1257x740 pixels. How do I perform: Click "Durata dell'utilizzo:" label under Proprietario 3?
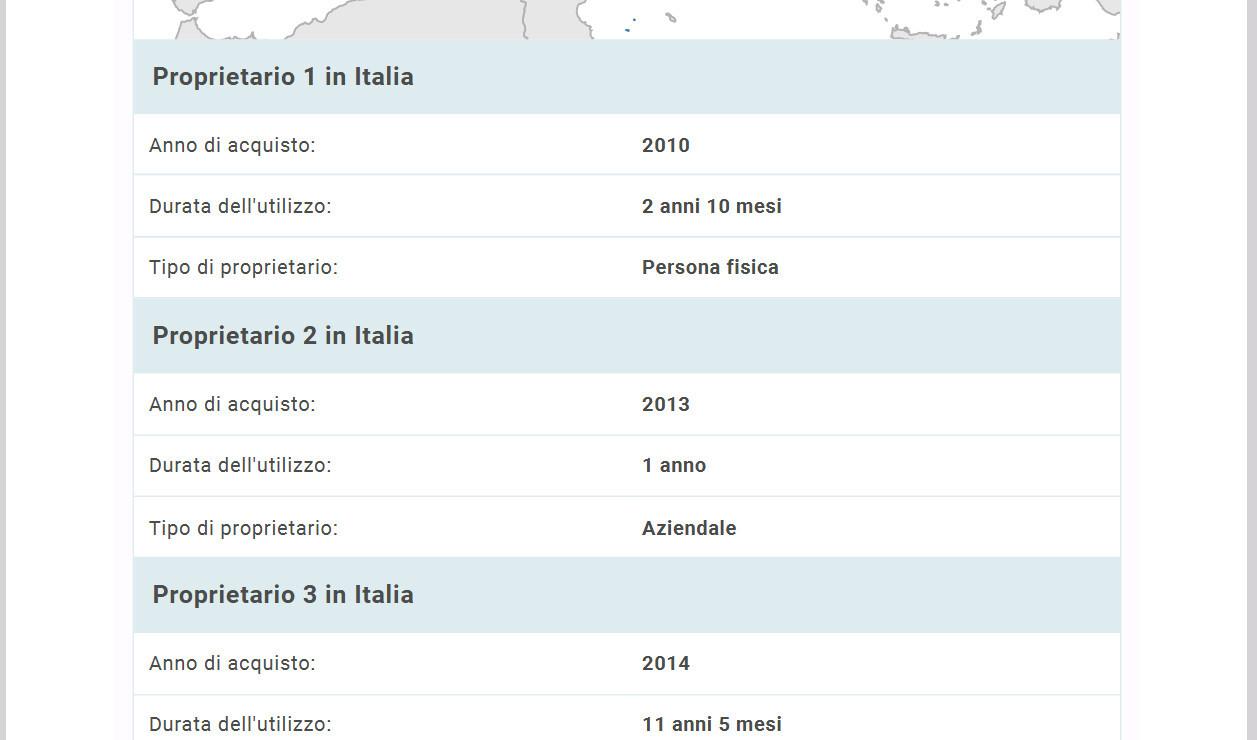coord(240,724)
